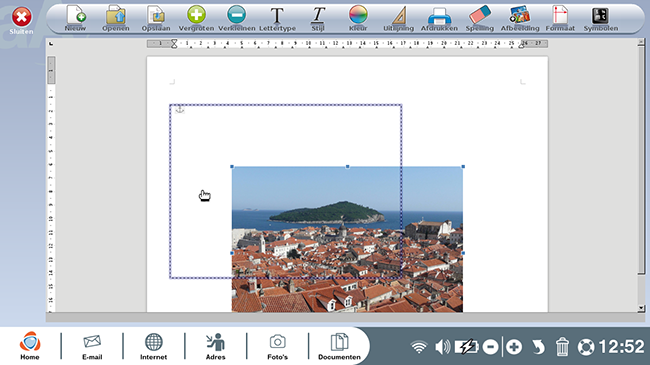Run the Spelling check
Screen dimensions: 650x365
pyautogui.click(x=480, y=18)
